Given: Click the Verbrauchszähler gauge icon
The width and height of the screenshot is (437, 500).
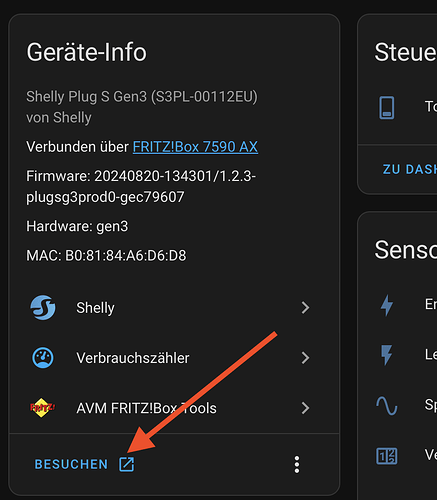Looking at the screenshot, I should 43,358.
